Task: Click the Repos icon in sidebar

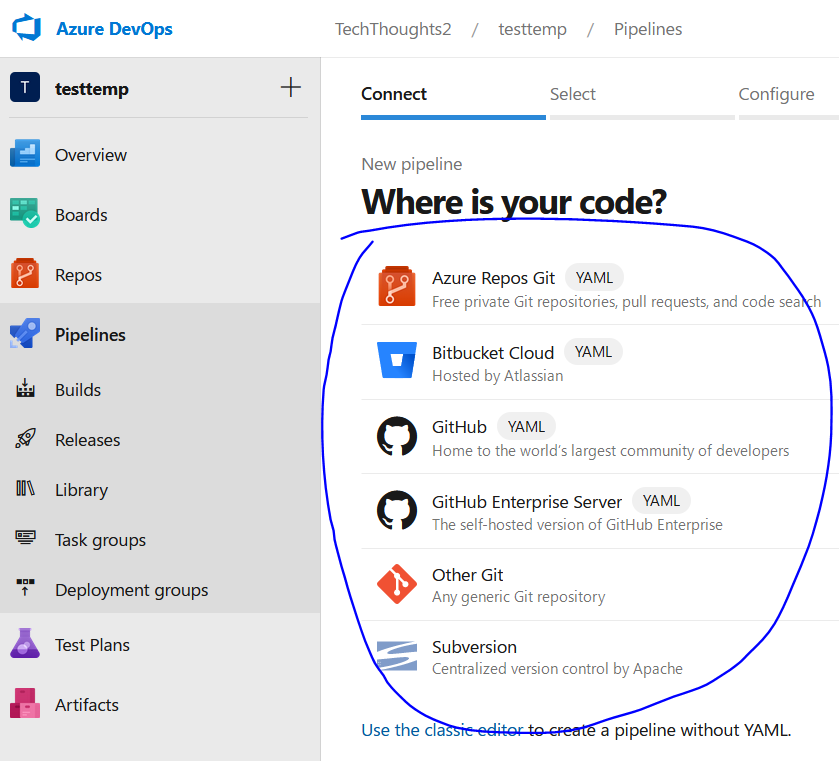Action: pyautogui.click(x=25, y=273)
